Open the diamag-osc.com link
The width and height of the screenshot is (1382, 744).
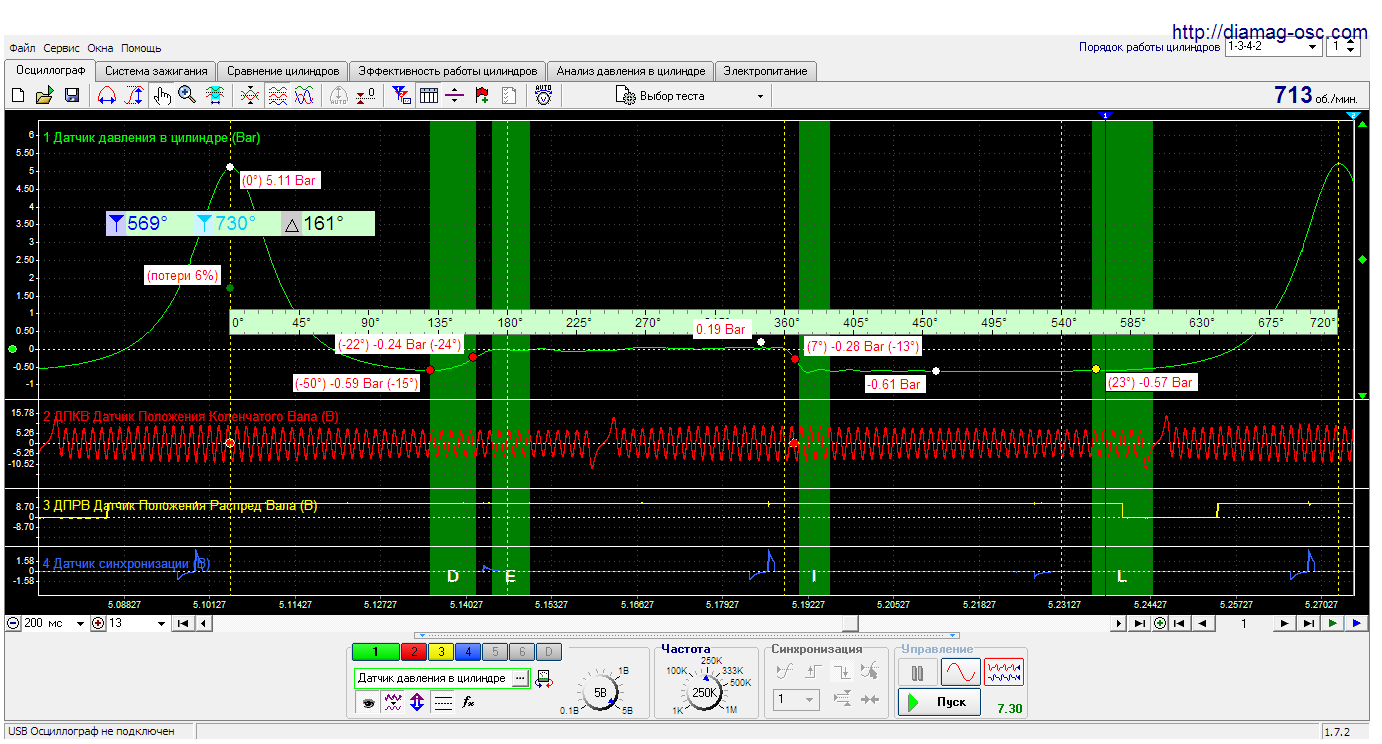click(1269, 32)
